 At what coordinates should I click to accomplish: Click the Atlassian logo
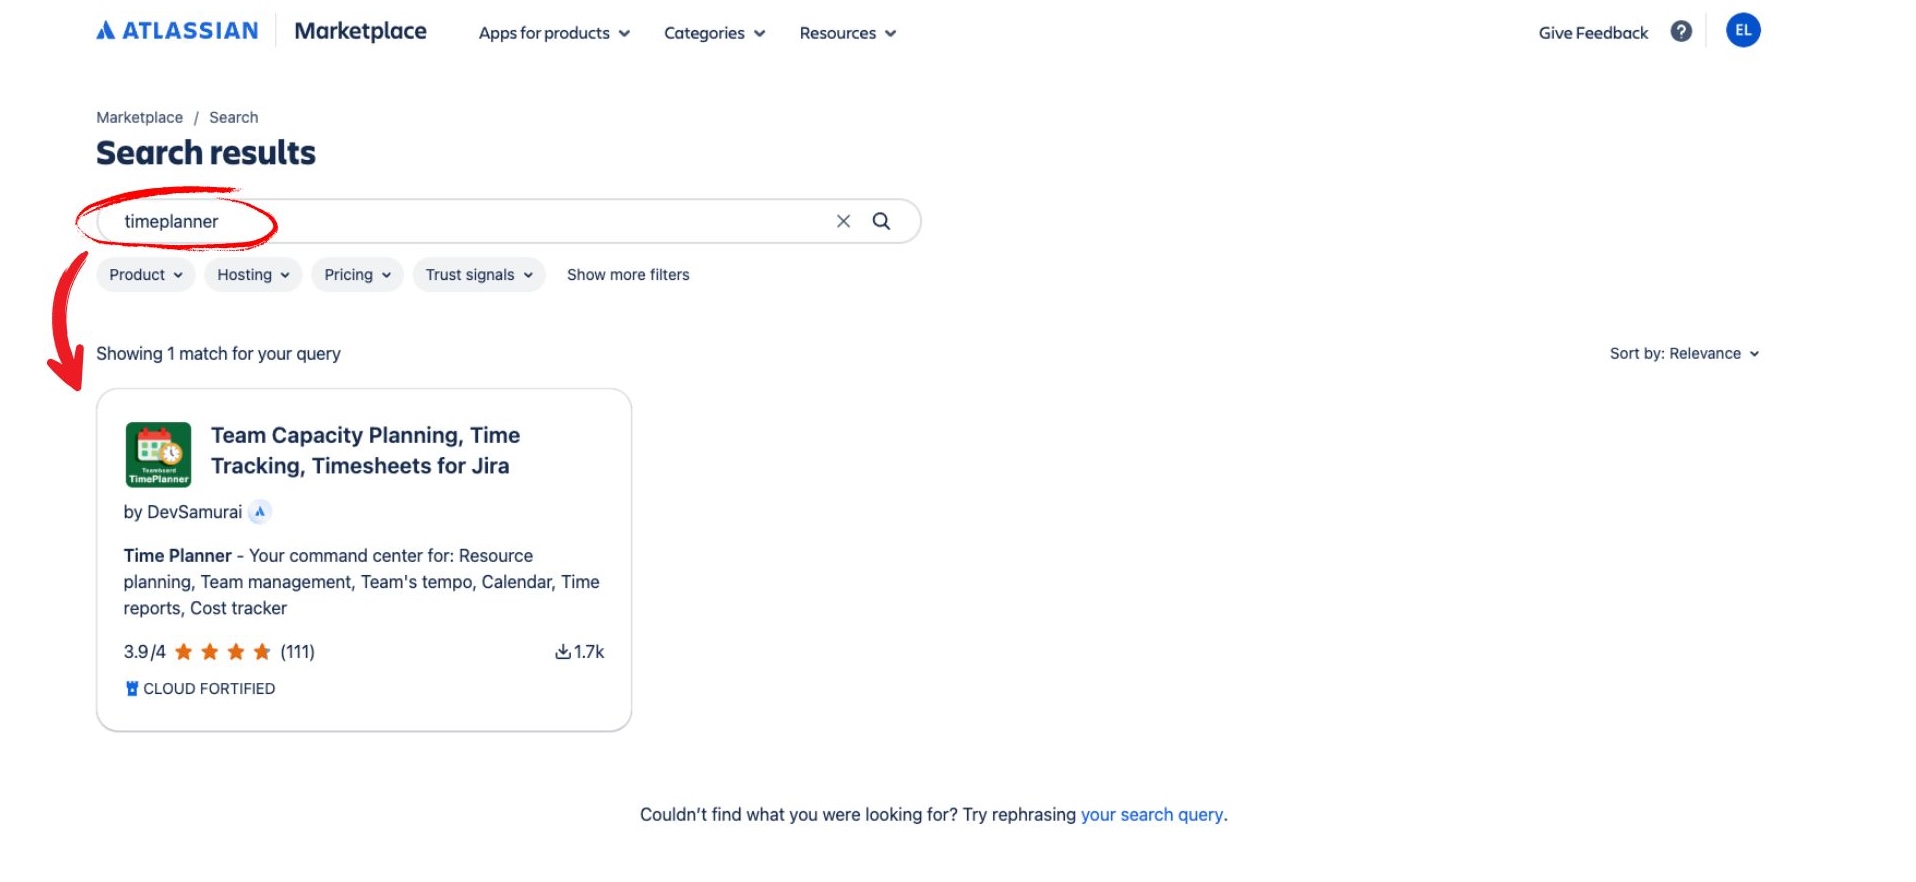pos(177,31)
